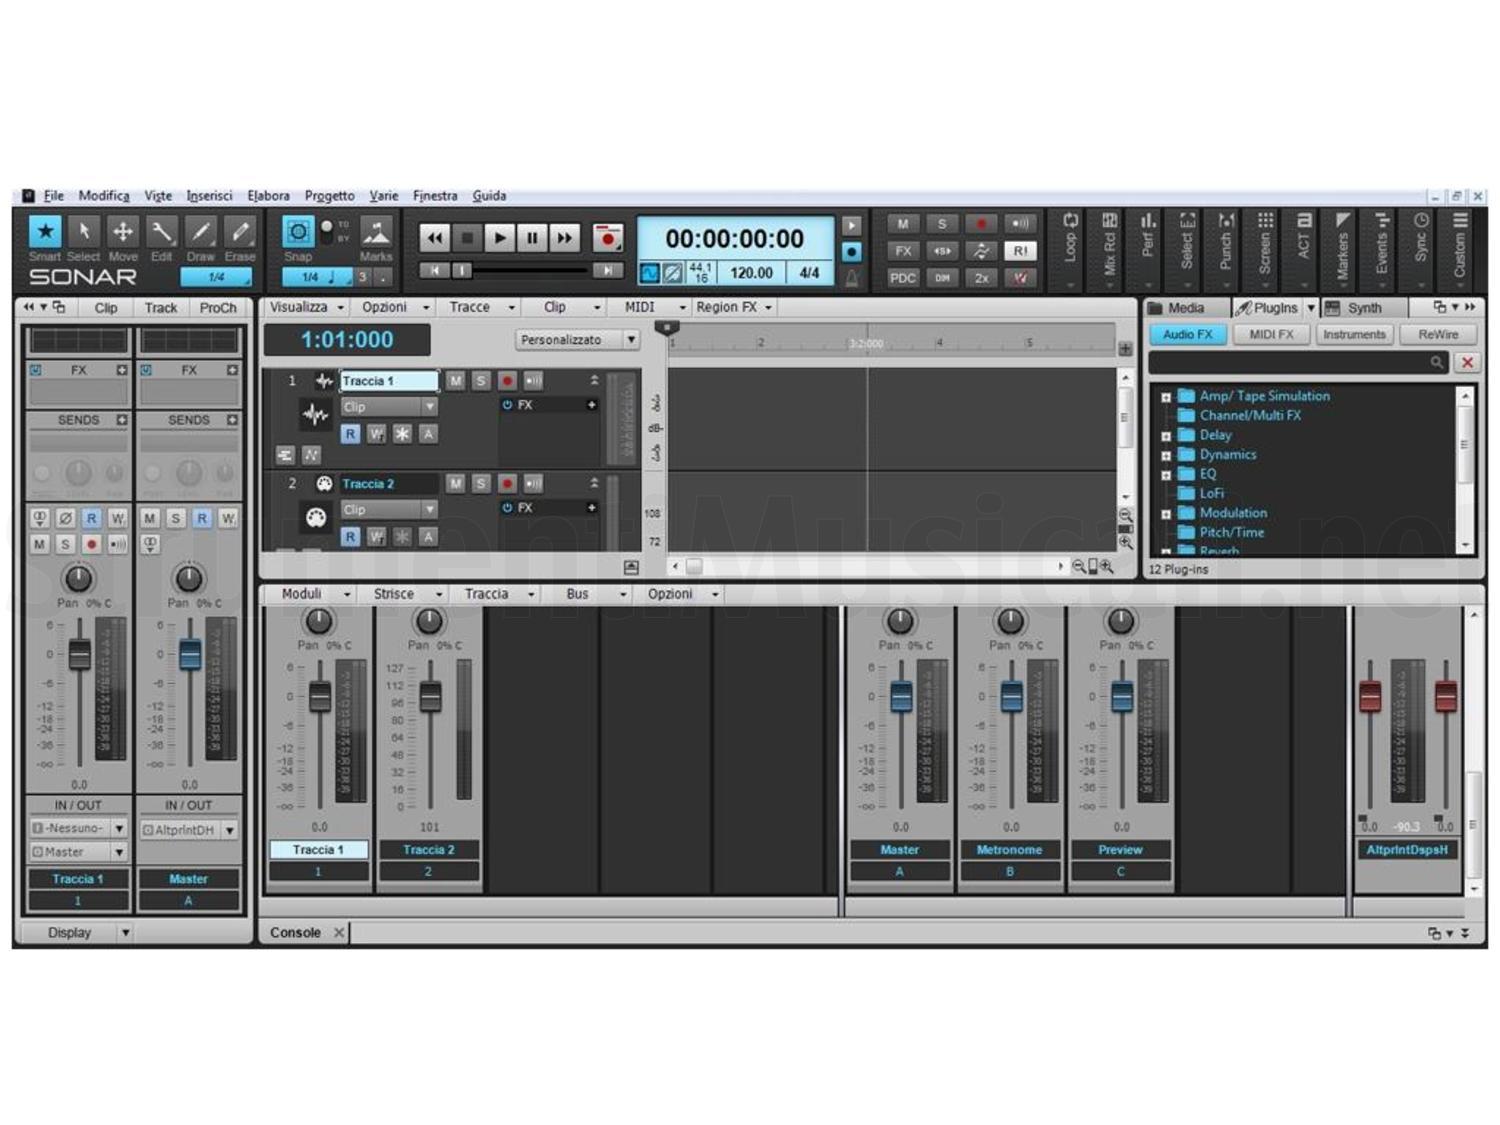The height and width of the screenshot is (1125, 1500).
Task: Select the Smart tool star icon
Action: point(45,232)
